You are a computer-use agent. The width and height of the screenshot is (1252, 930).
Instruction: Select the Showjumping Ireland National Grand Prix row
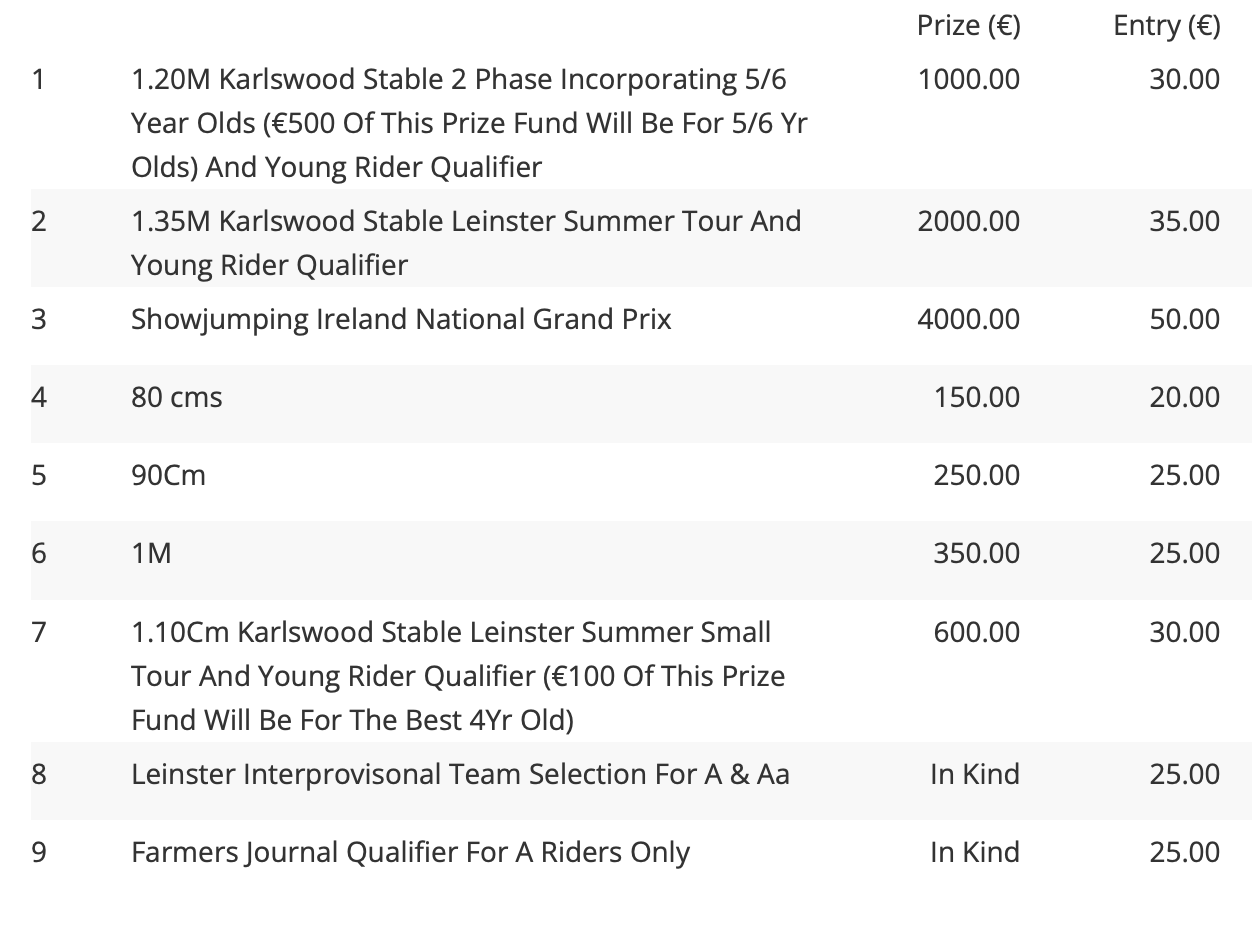pos(640,320)
